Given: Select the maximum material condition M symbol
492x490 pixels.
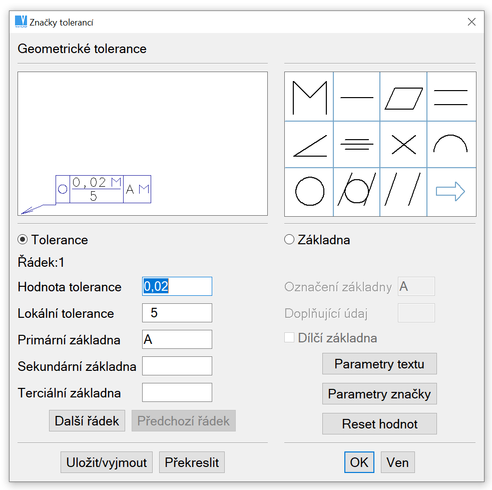Looking at the screenshot, I should pyautogui.click(x=309, y=97).
